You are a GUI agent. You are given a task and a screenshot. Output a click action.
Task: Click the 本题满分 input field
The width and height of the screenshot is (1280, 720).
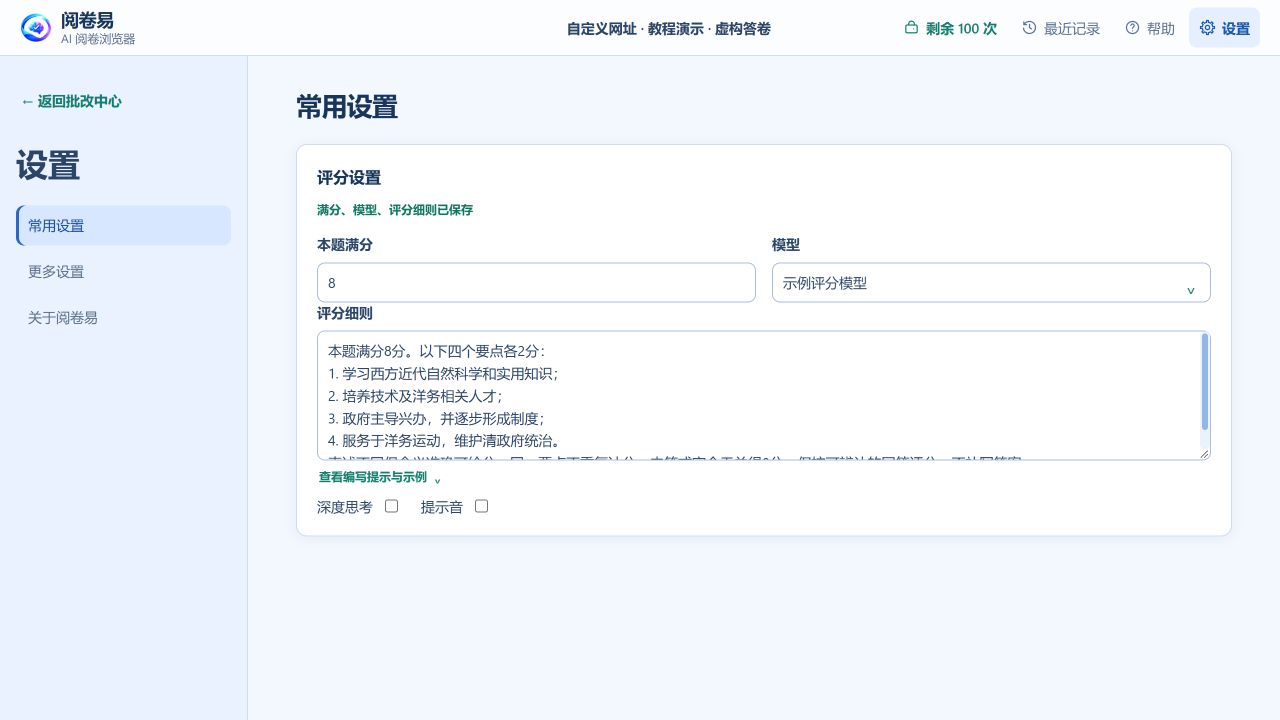(536, 283)
